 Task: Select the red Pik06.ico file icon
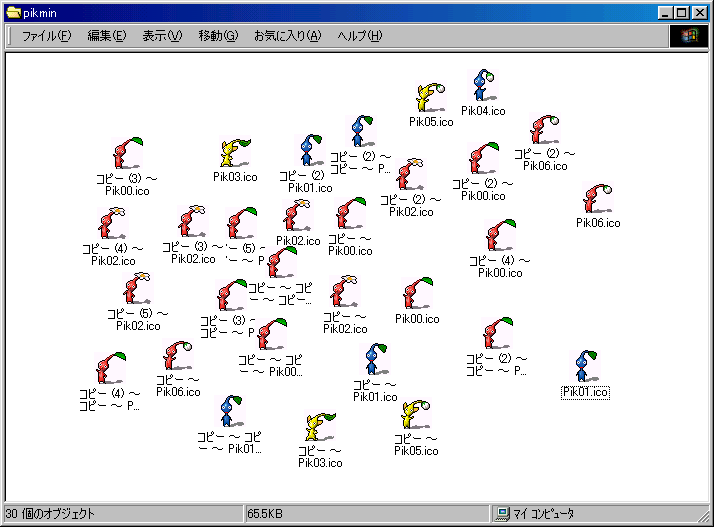pos(598,198)
